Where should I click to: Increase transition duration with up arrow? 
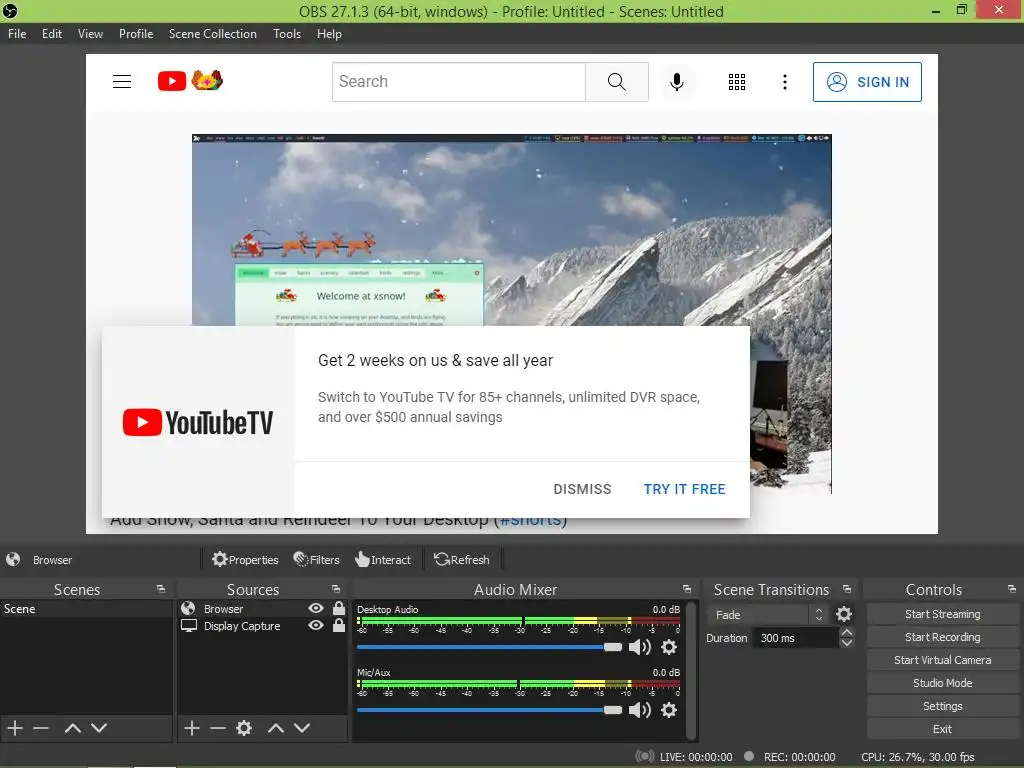(847, 632)
